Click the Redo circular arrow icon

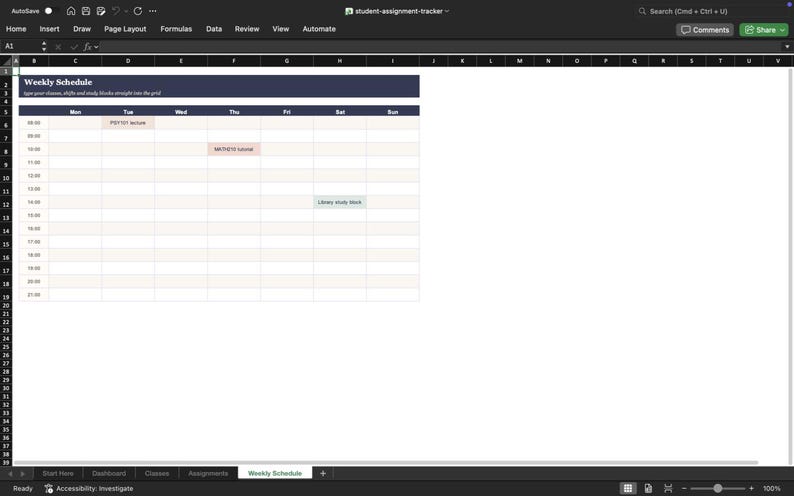click(138, 11)
